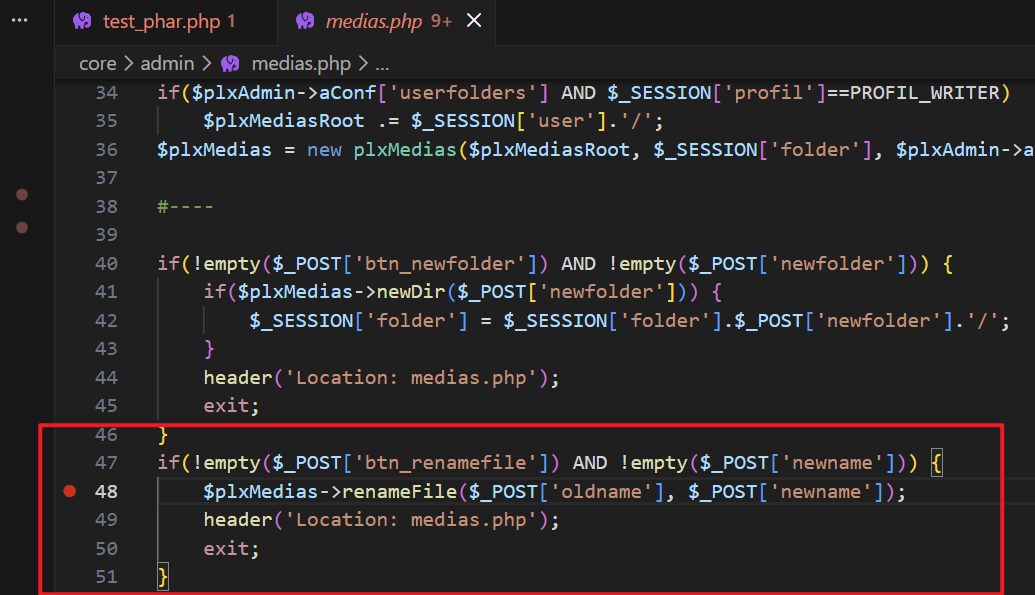This screenshot has width=1035, height=595.
Task: Click PHP elephant icon on medias.php tab
Action: pyautogui.click(x=306, y=20)
